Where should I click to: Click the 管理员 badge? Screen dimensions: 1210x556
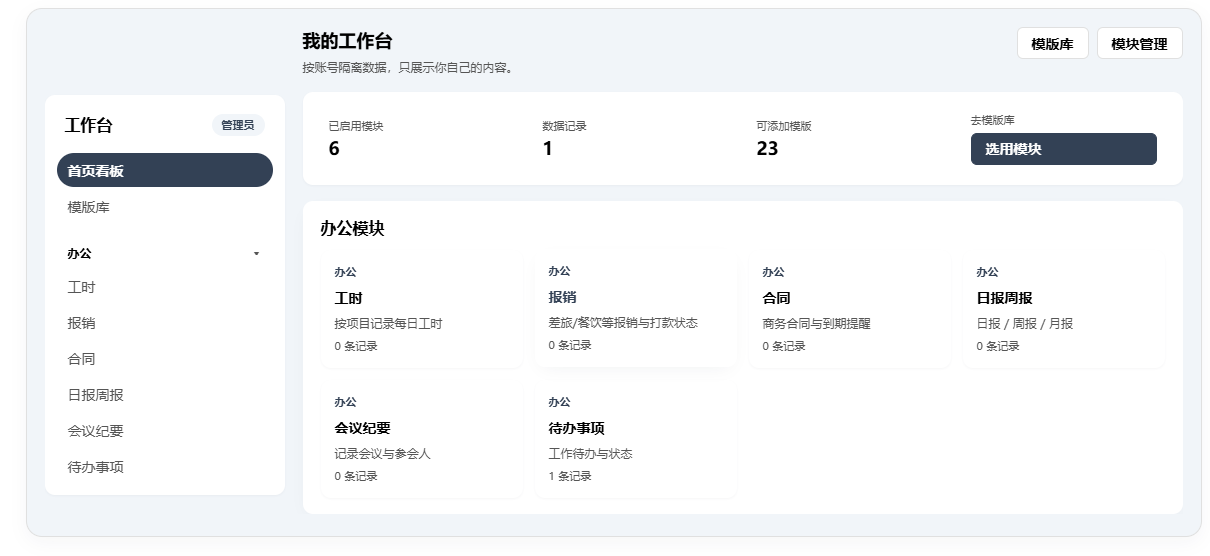point(238,125)
